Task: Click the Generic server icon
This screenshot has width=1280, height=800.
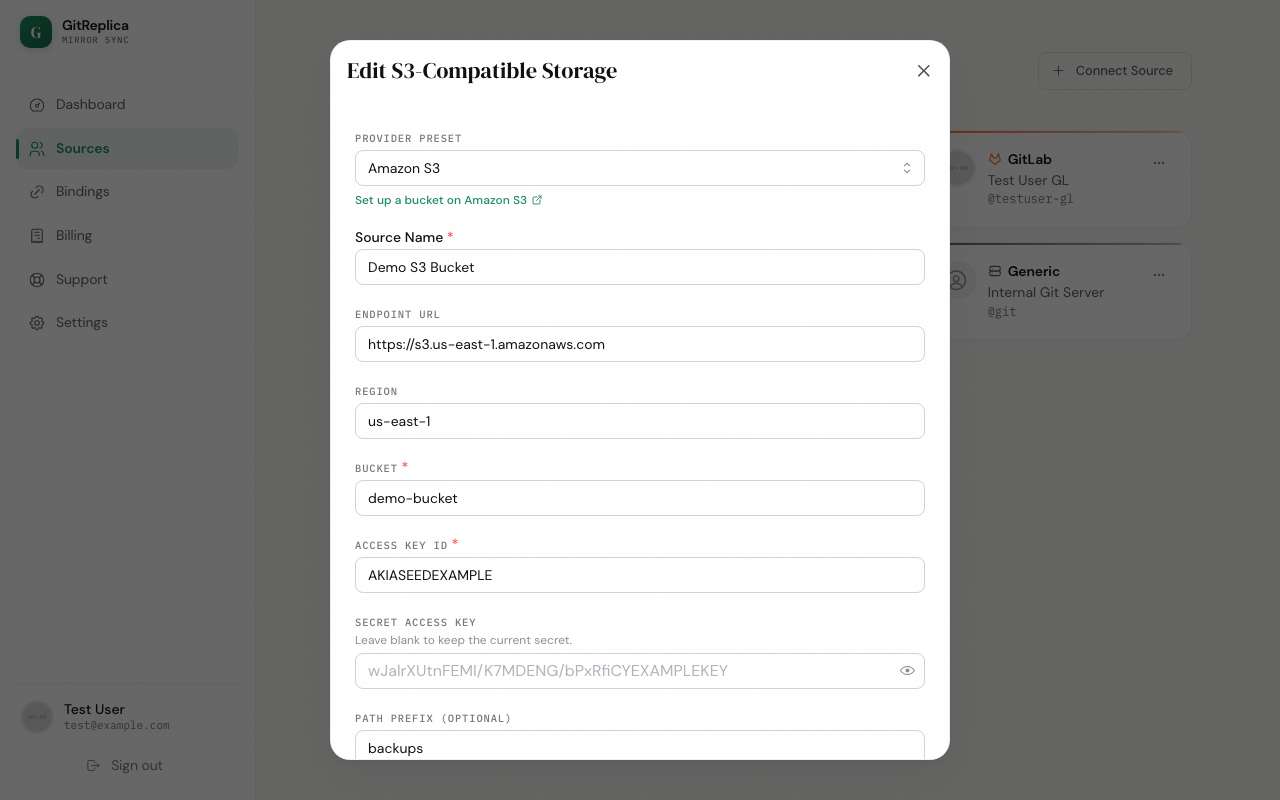Action: (x=995, y=271)
